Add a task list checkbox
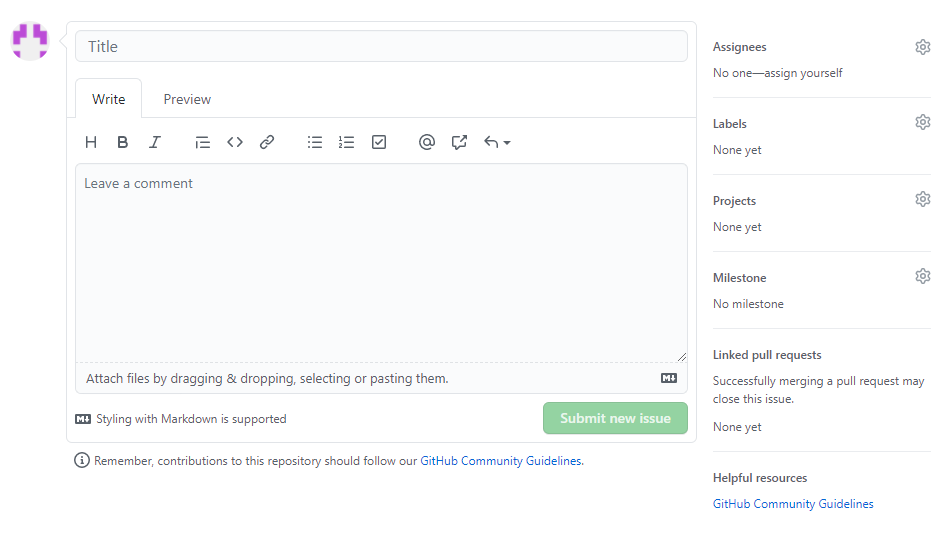The image size is (947, 535). (x=379, y=142)
